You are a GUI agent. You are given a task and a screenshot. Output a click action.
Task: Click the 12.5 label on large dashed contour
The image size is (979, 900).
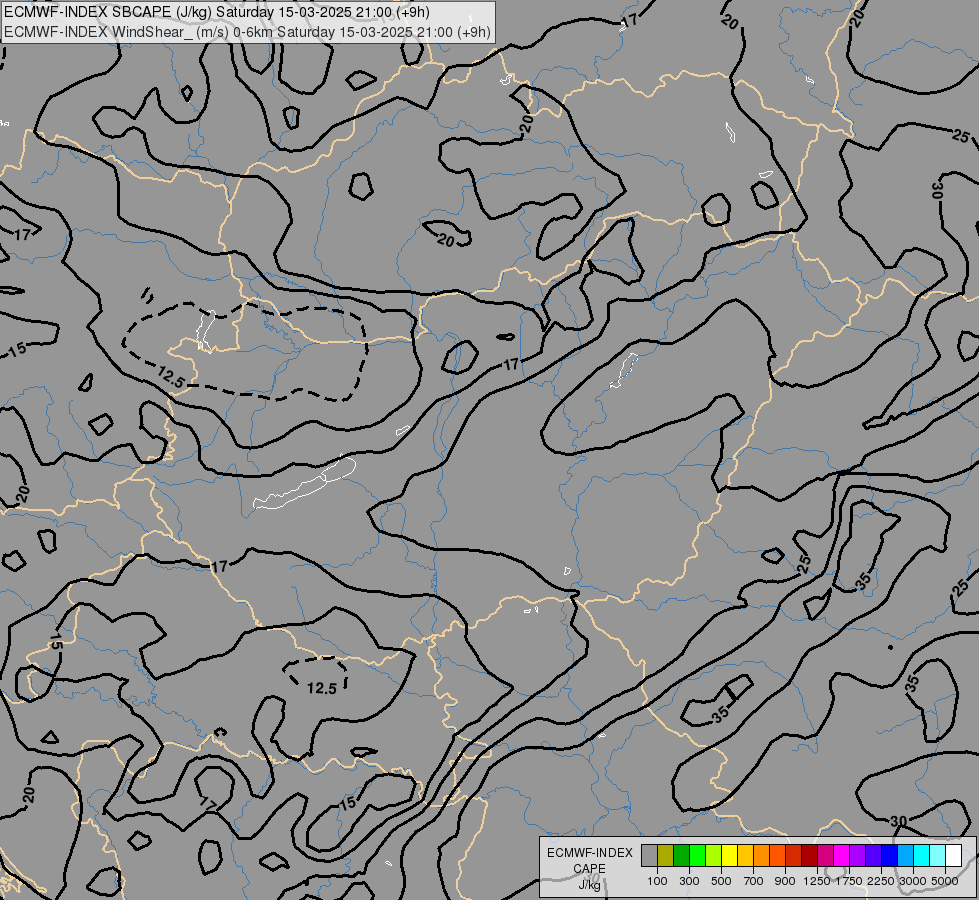171,377
